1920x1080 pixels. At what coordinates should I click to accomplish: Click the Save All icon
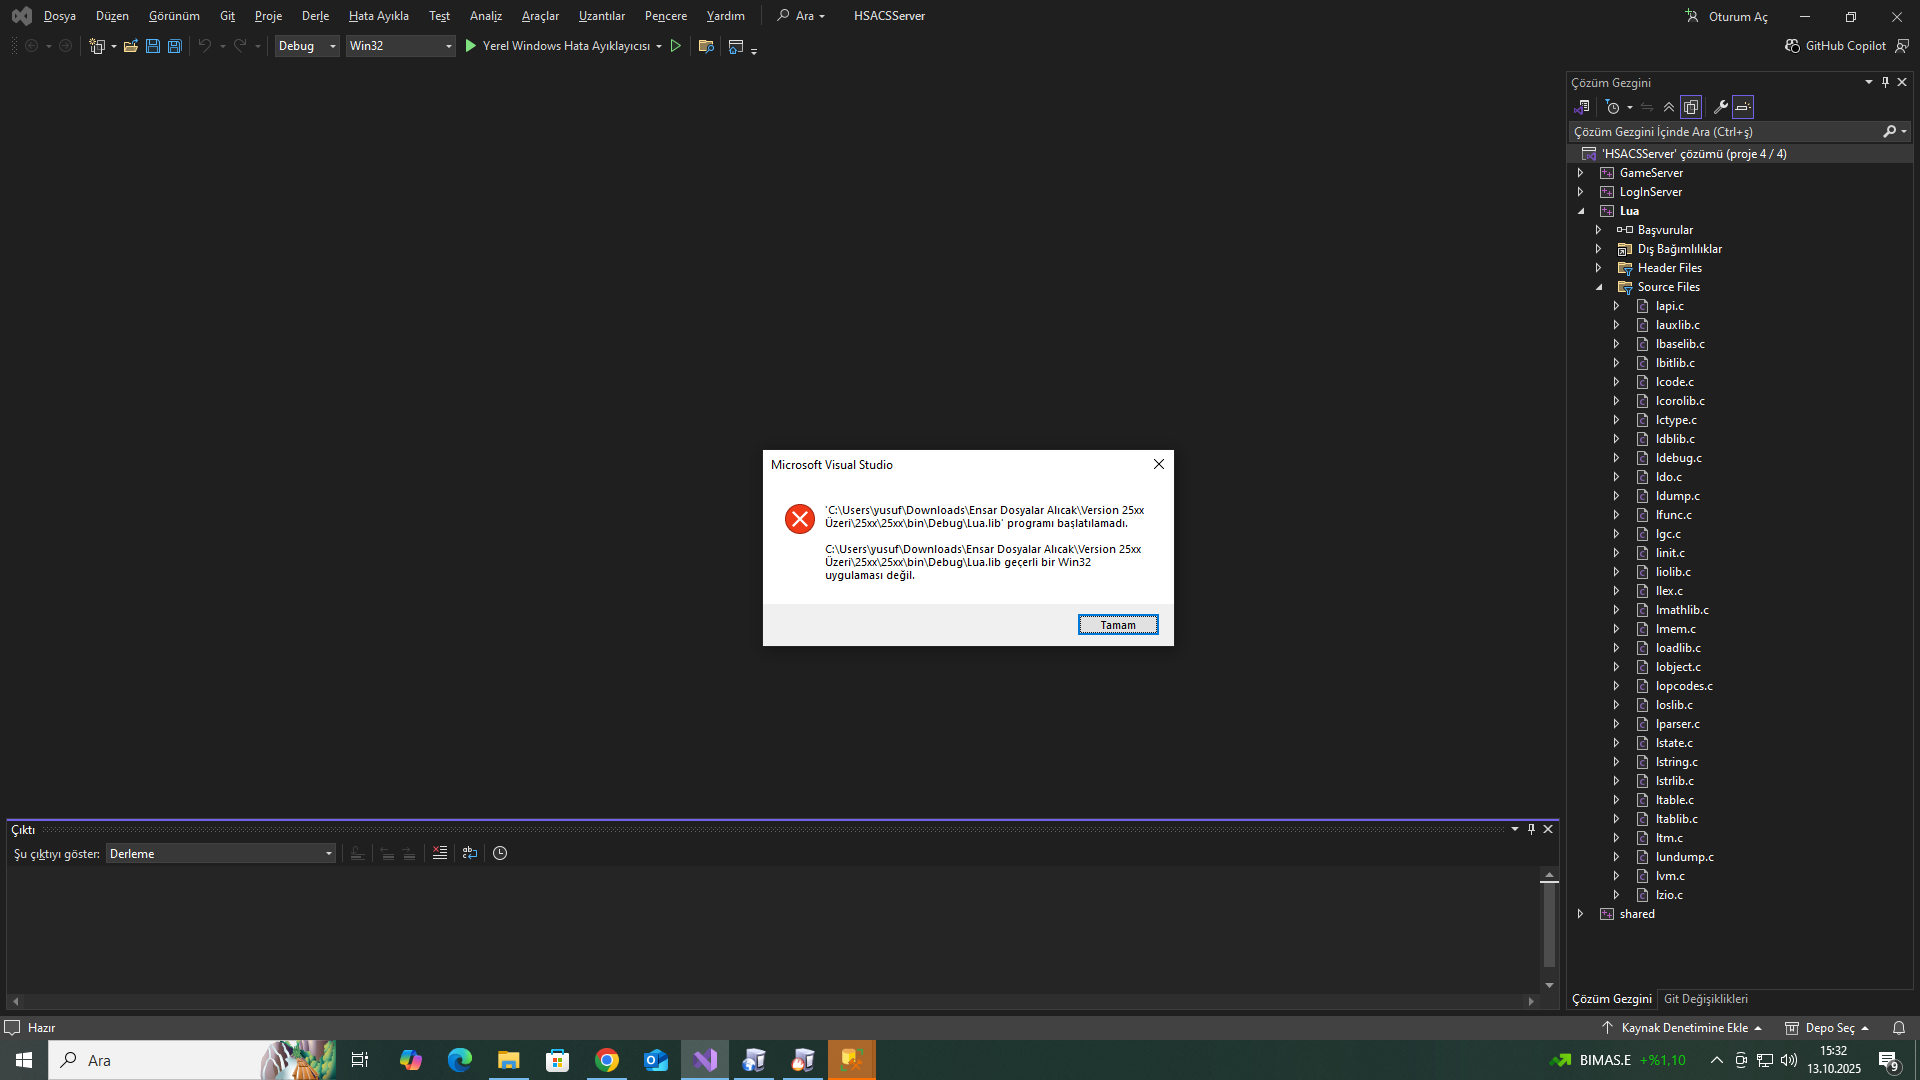coord(175,46)
